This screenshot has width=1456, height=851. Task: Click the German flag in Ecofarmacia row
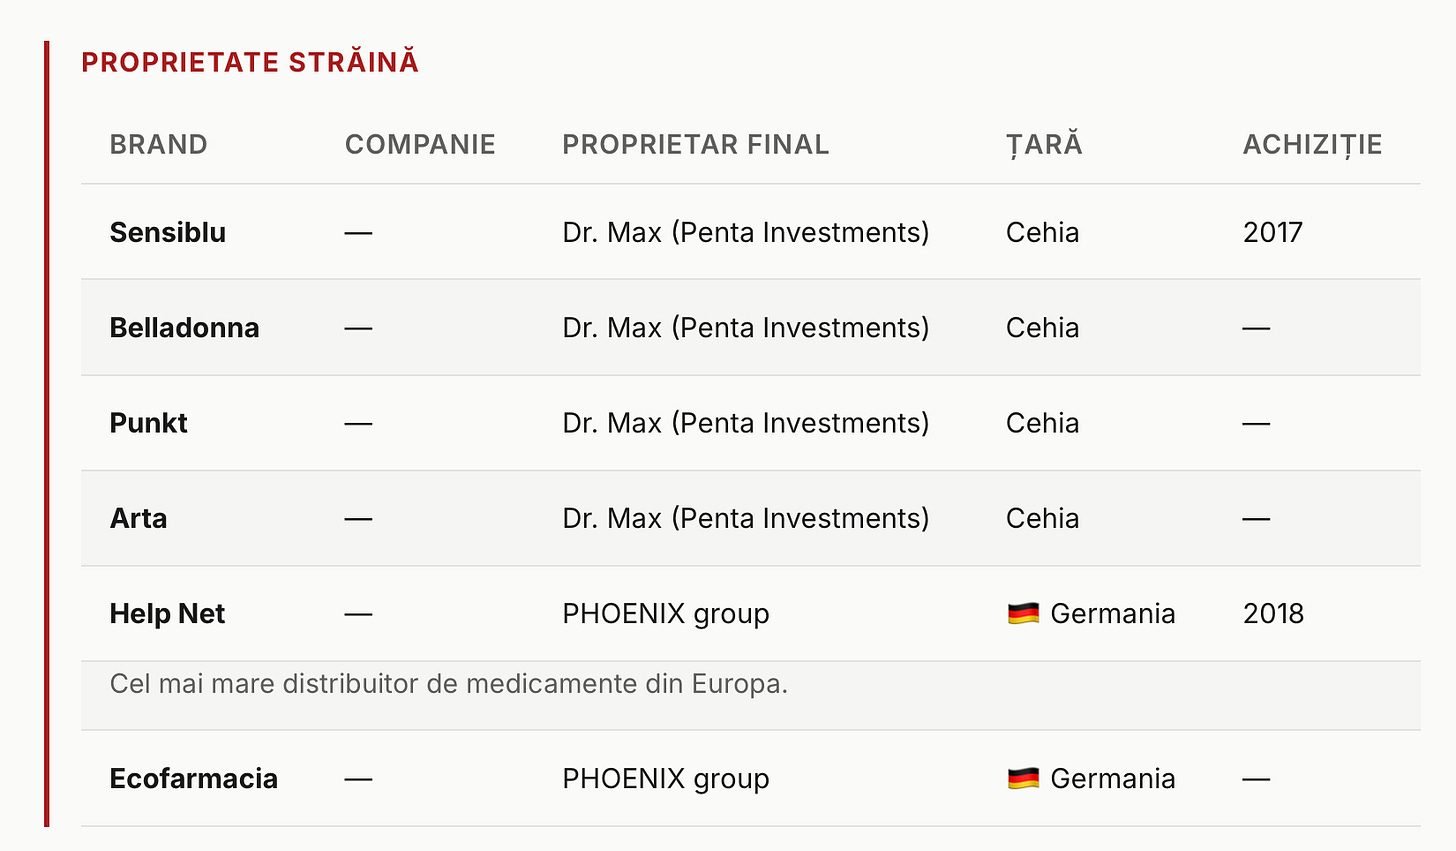1023,778
